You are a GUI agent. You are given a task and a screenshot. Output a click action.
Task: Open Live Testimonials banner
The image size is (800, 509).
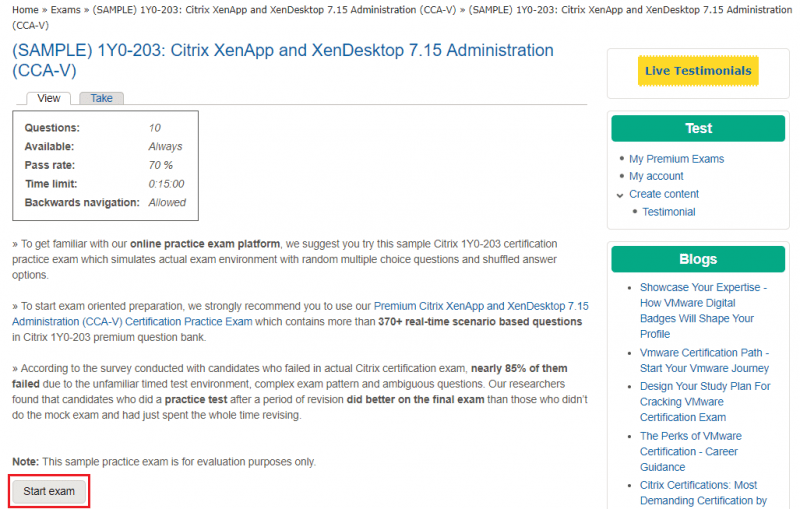point(698,71)
